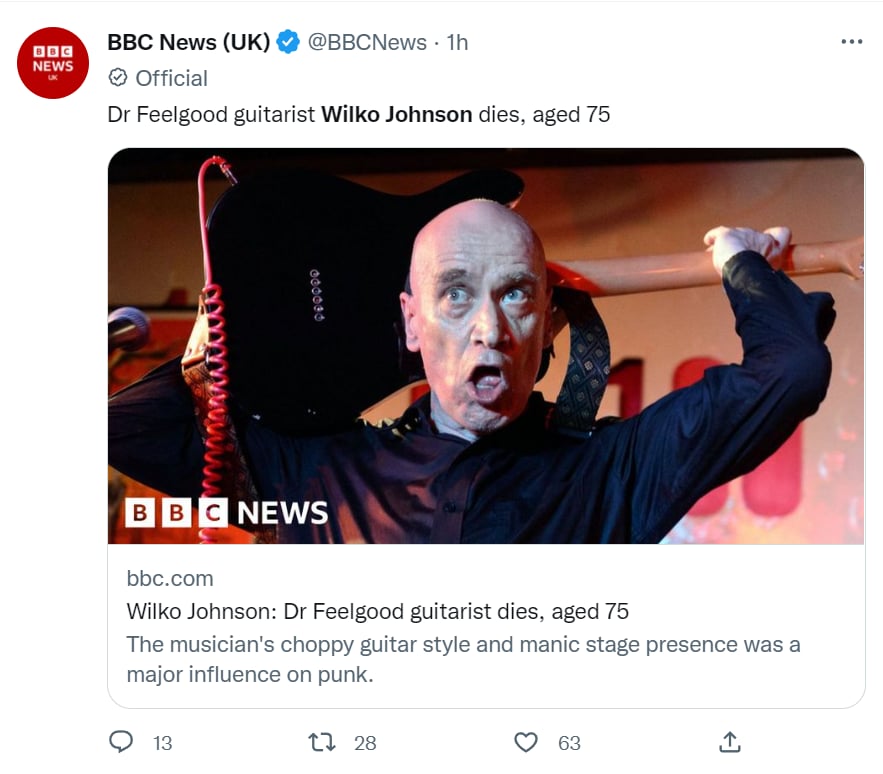
Task: Click the reply speech bubble icon
Action: click(x=121, y=742)
